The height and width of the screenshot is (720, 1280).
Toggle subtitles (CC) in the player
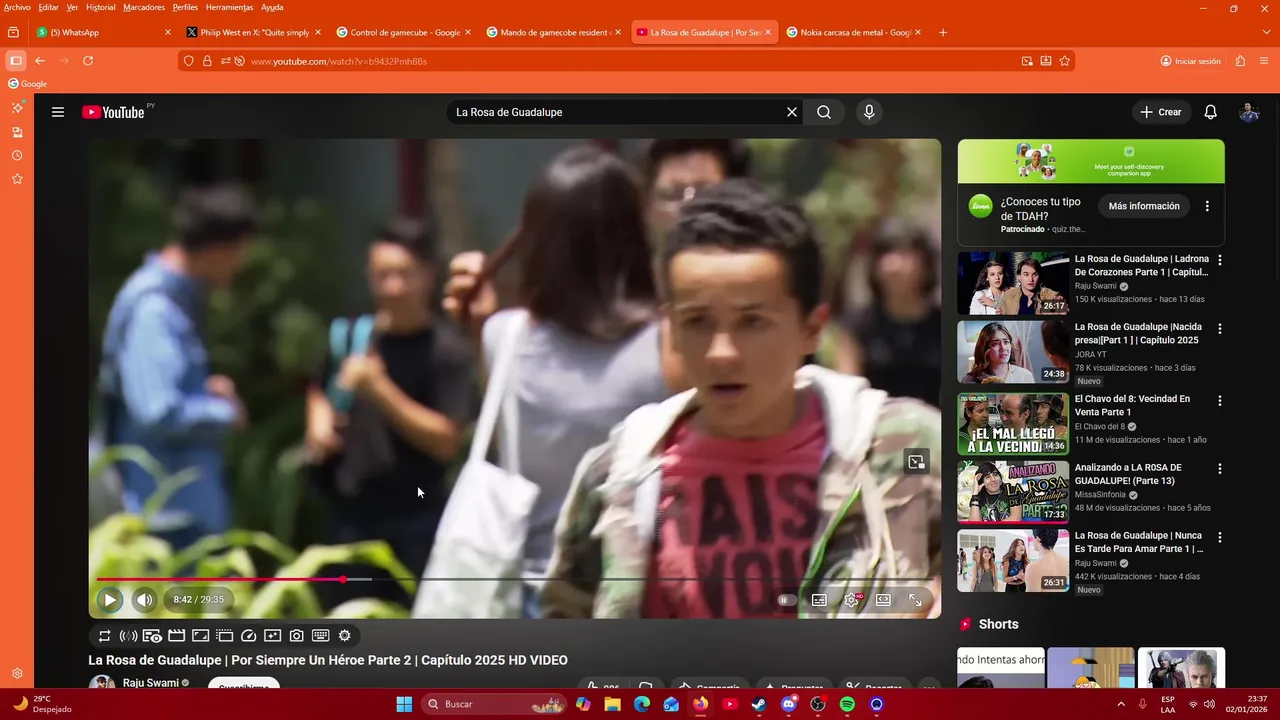pyautogui.click(x=819, y=600)
